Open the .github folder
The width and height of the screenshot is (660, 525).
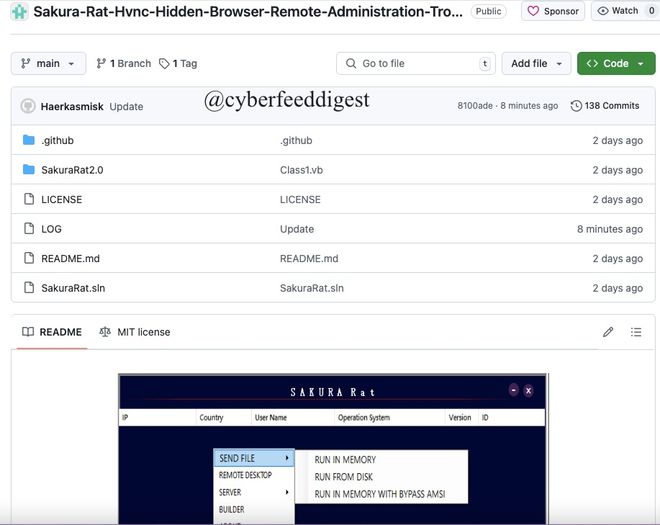coord(57,140)
